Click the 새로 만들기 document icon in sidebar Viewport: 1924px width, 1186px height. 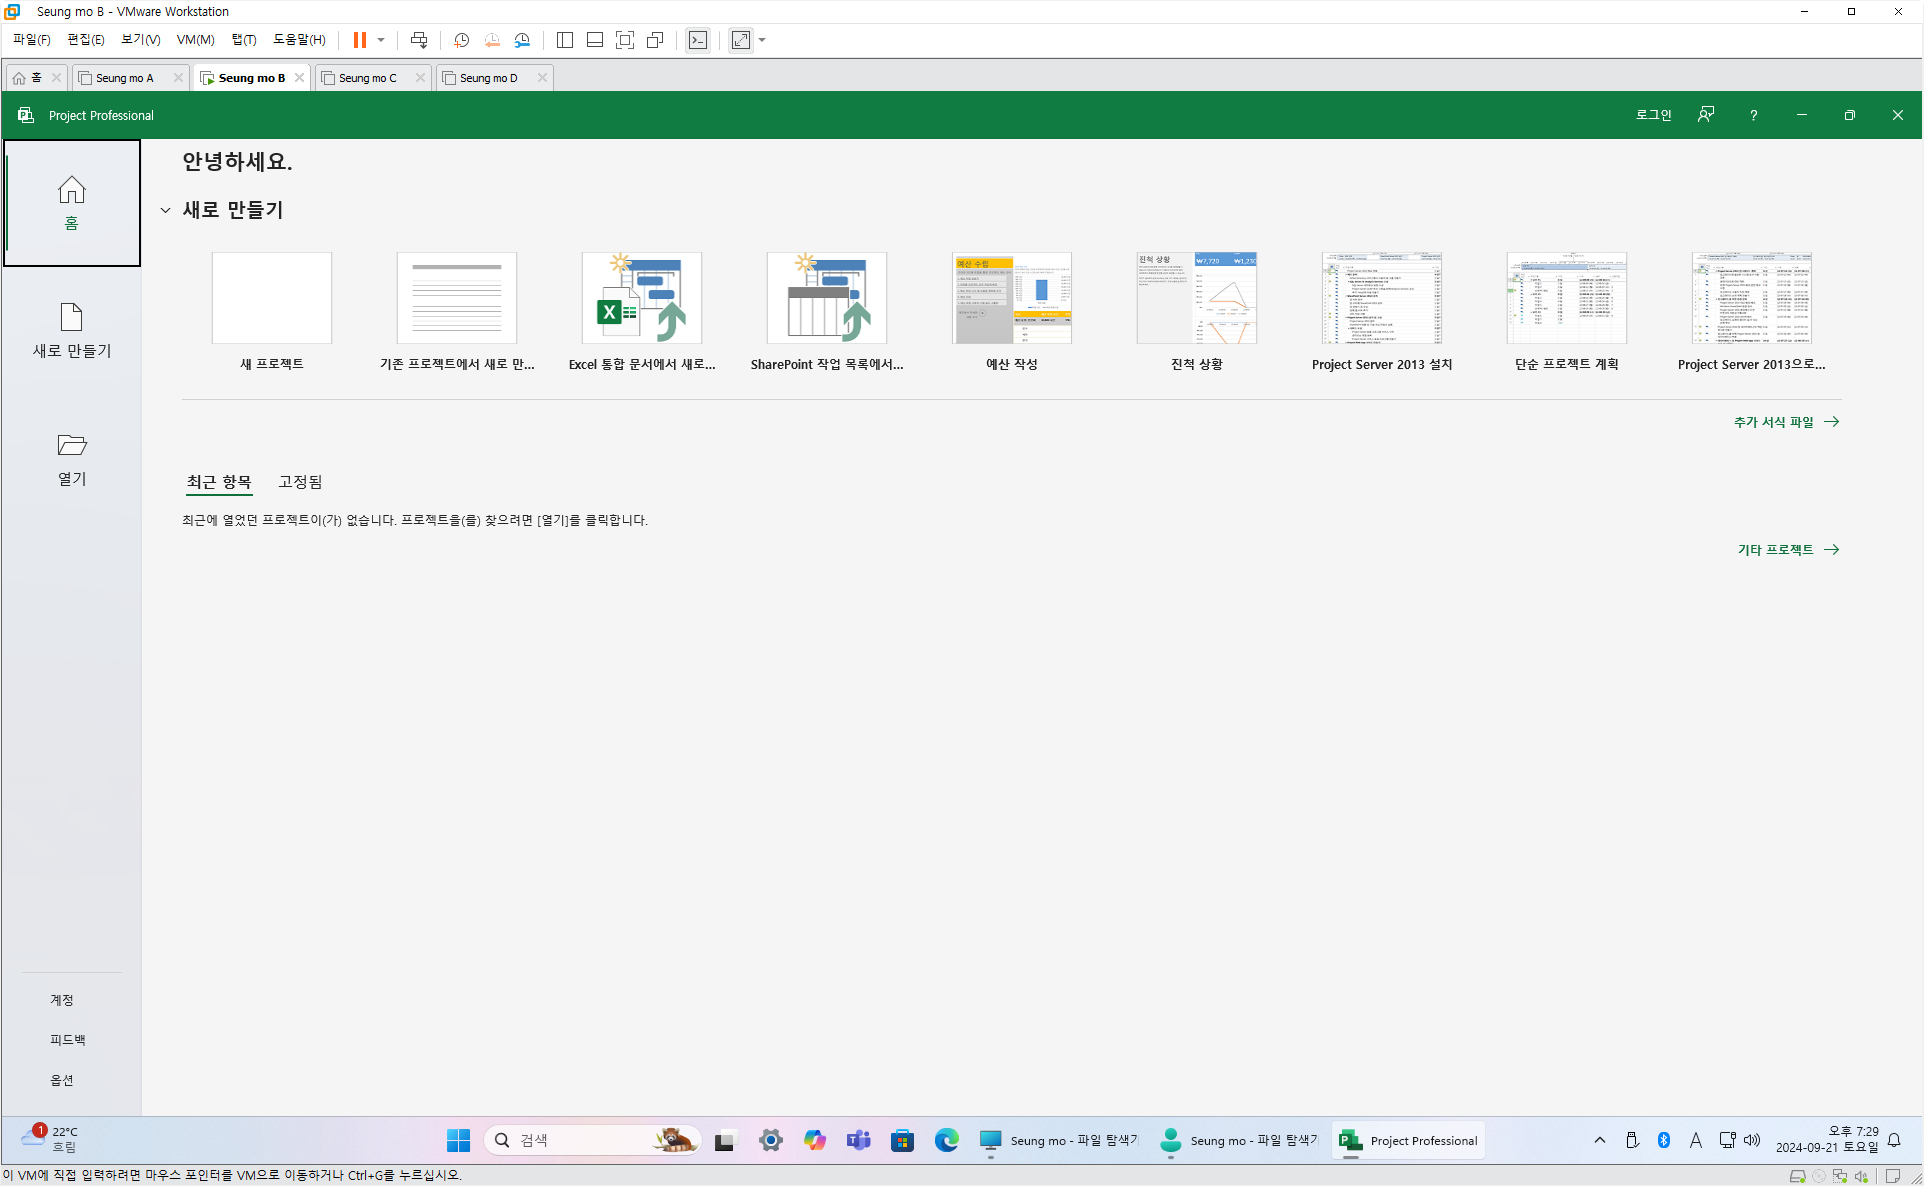pos(71,317)
